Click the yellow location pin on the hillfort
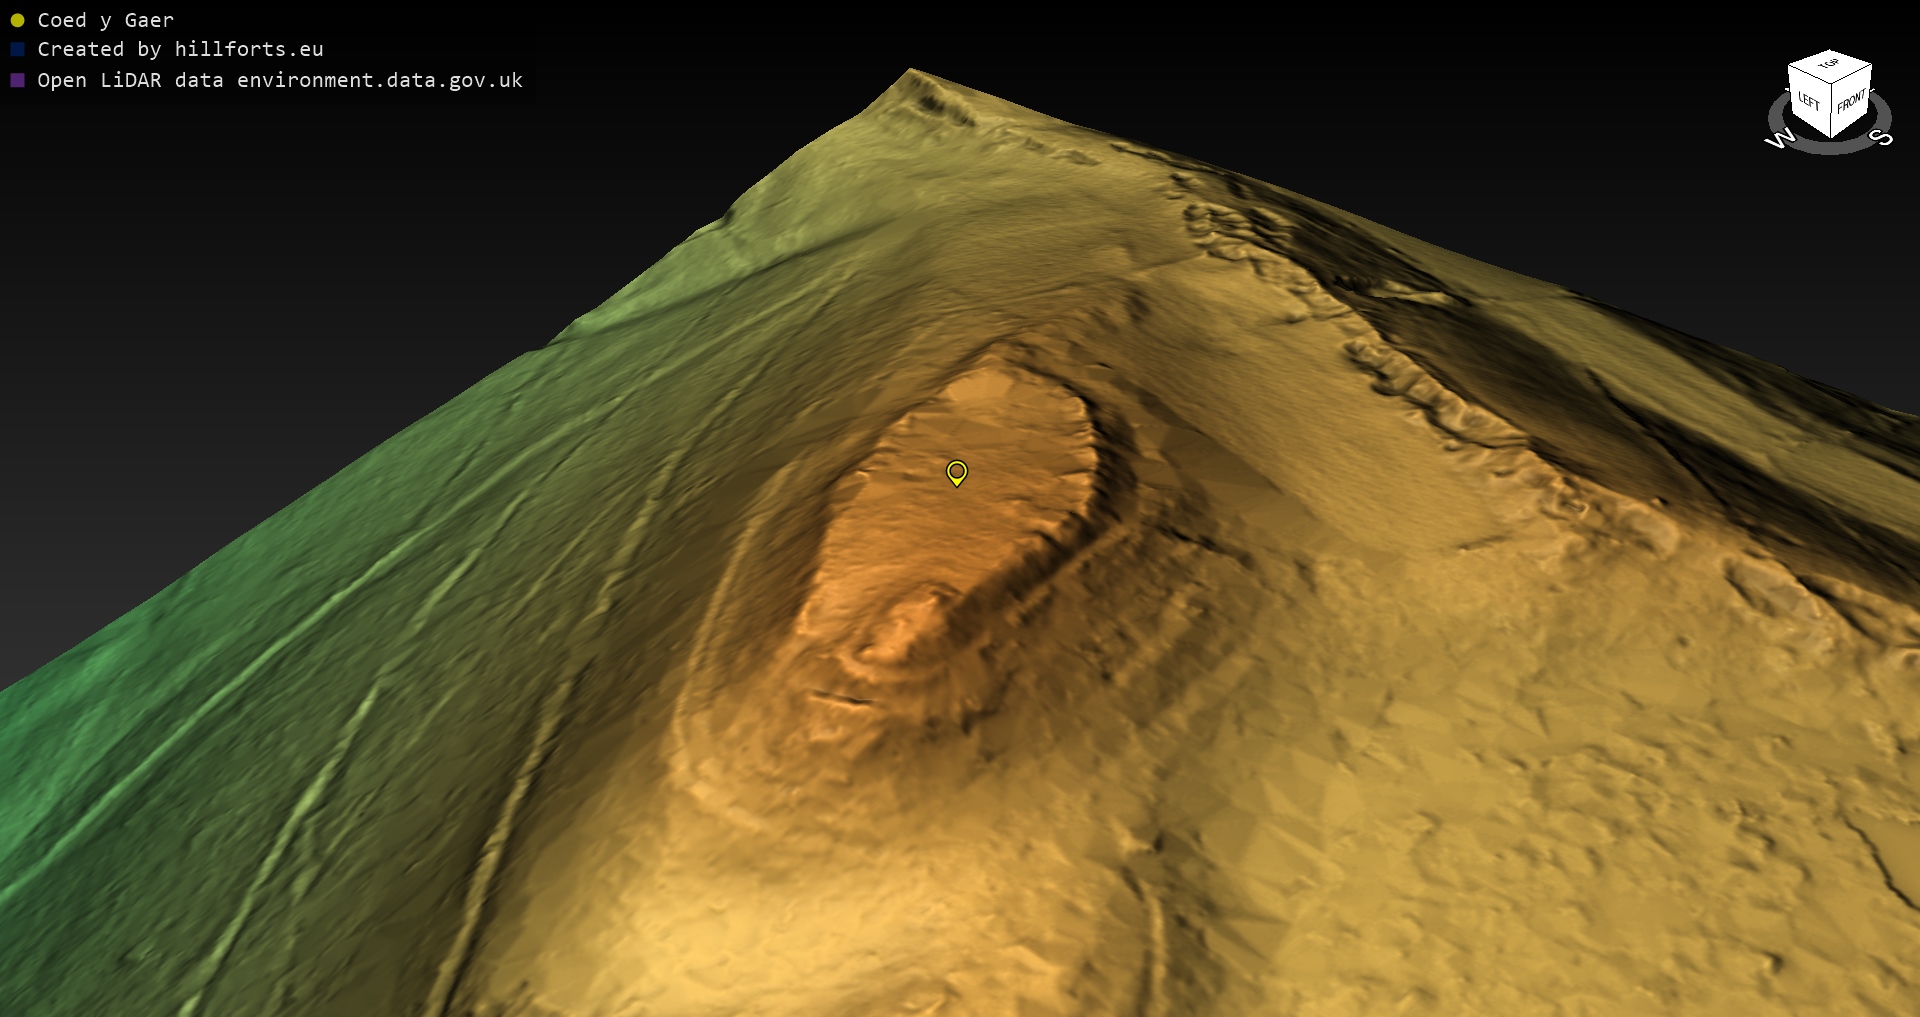This screenshot has height=1017, width=1920. (957, 471)
